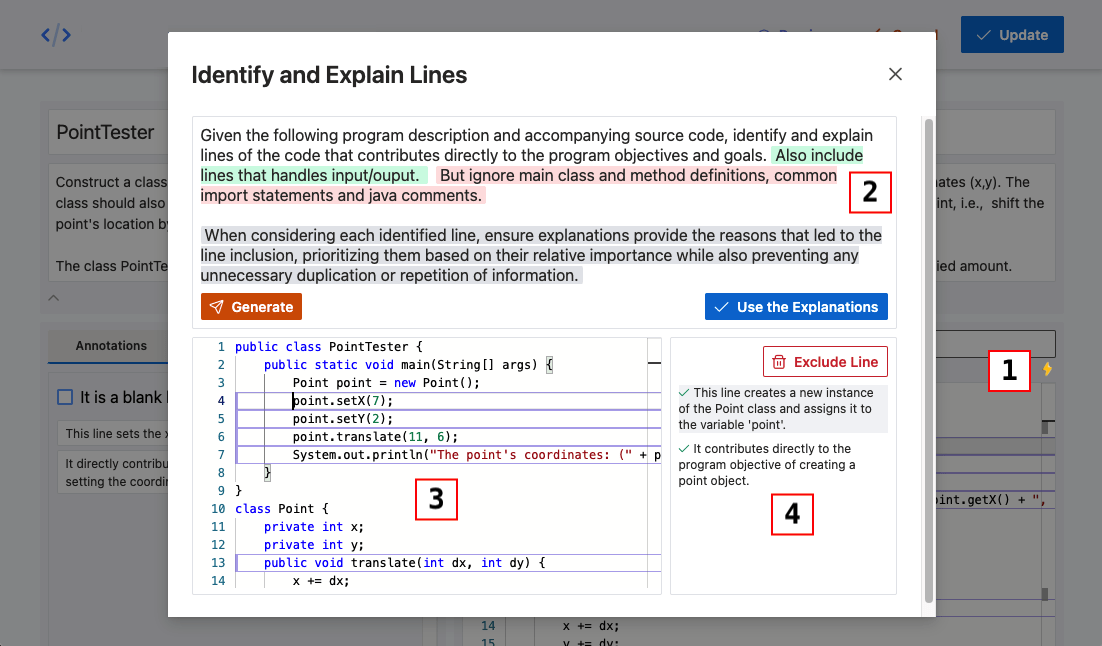Click explanation 'This line creates a new instance'

click(782, 408)
